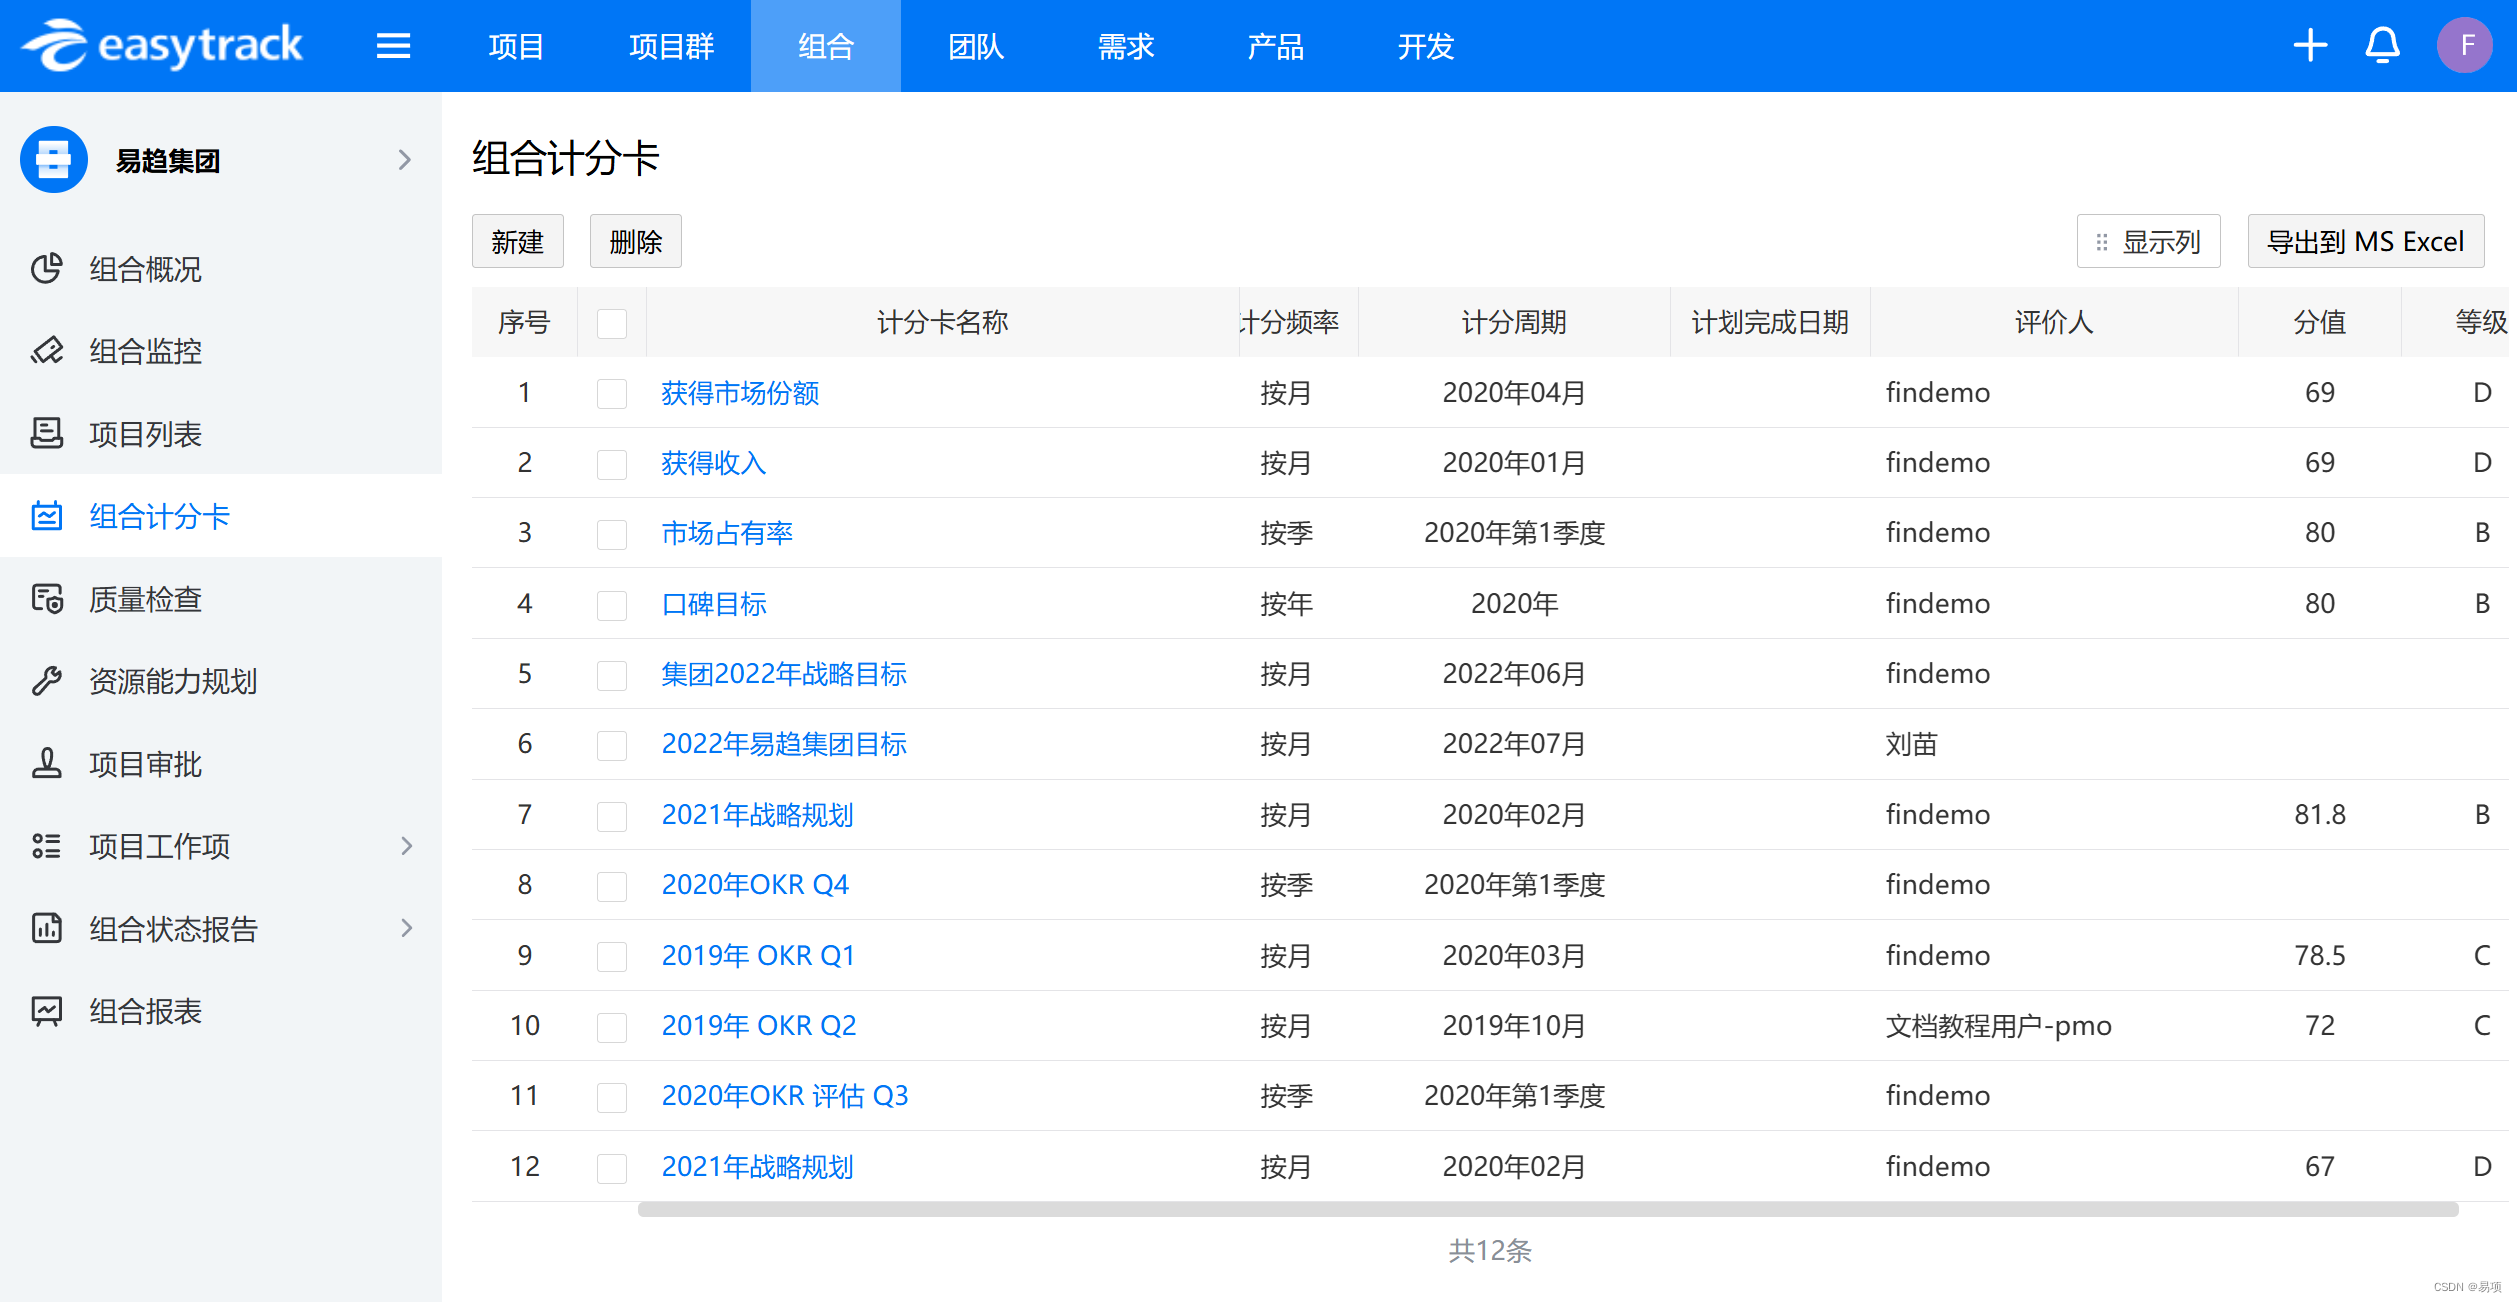Toggle the select-all header checkbox

pos(611,323)
